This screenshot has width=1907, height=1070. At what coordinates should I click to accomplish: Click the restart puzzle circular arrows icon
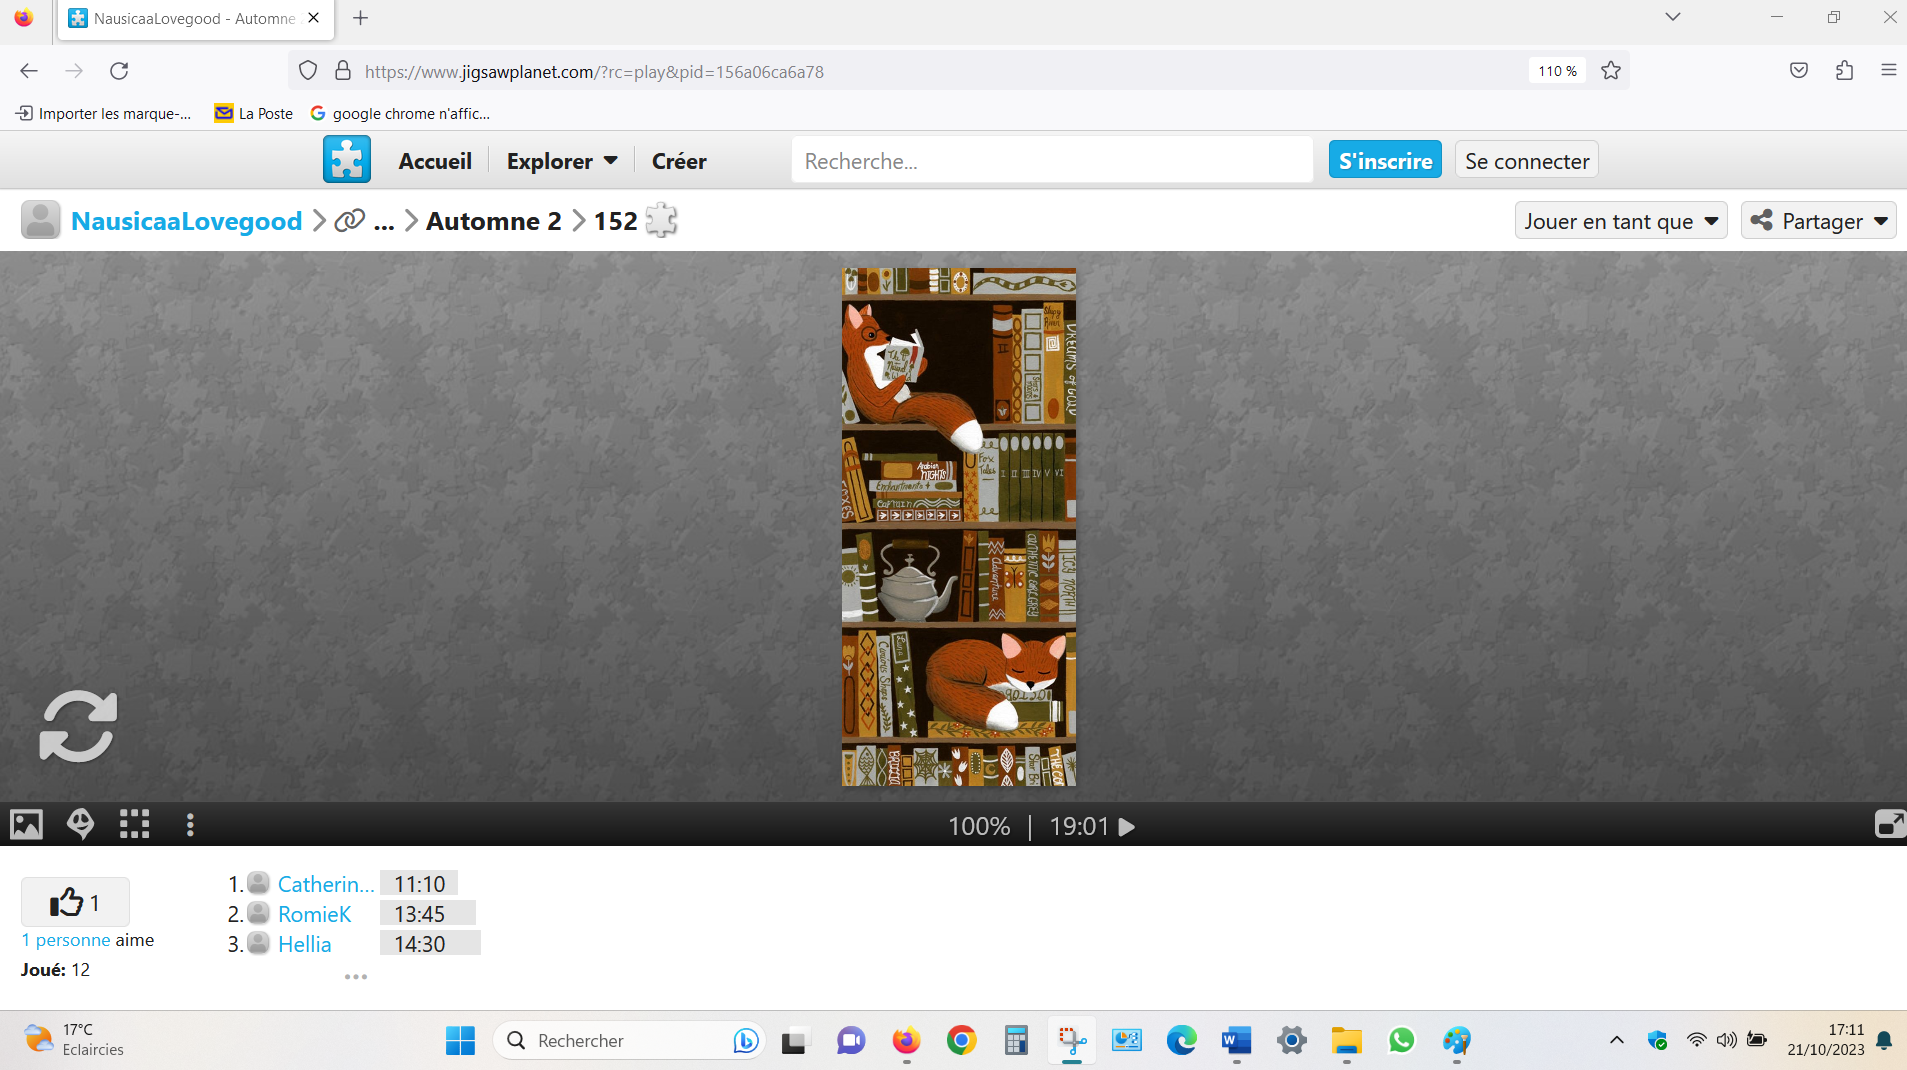click(78, 726)
